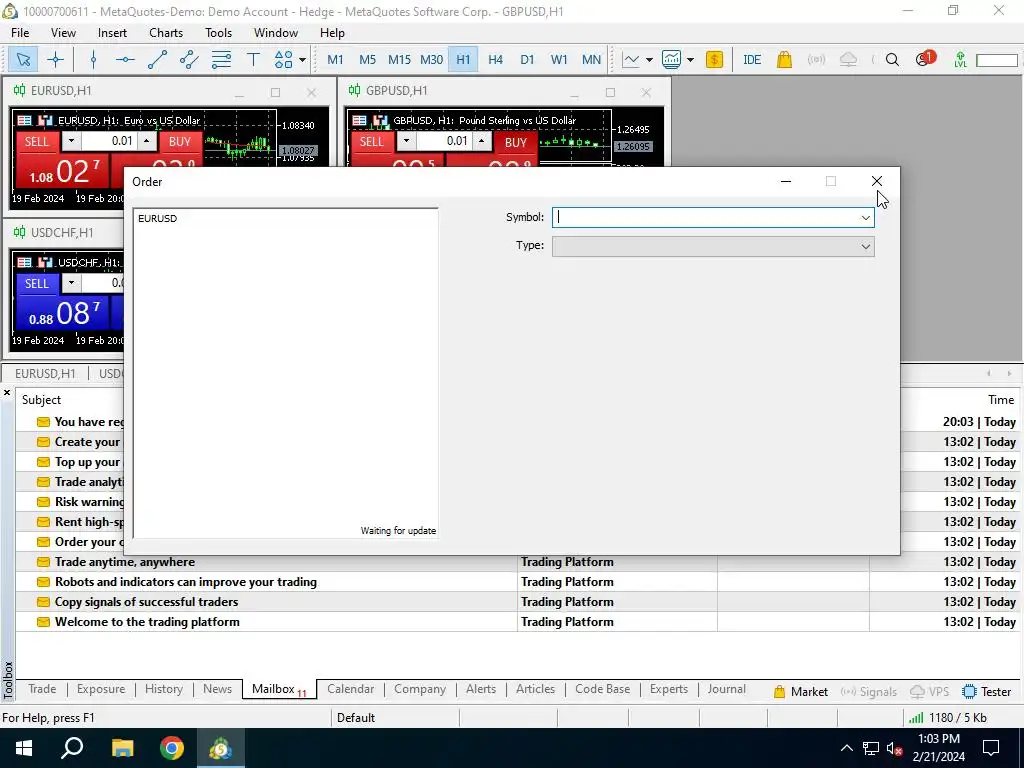Screen dimensions: 1024x768
Task: Switch chart to M1 timeframe
Action: (335, 59)
